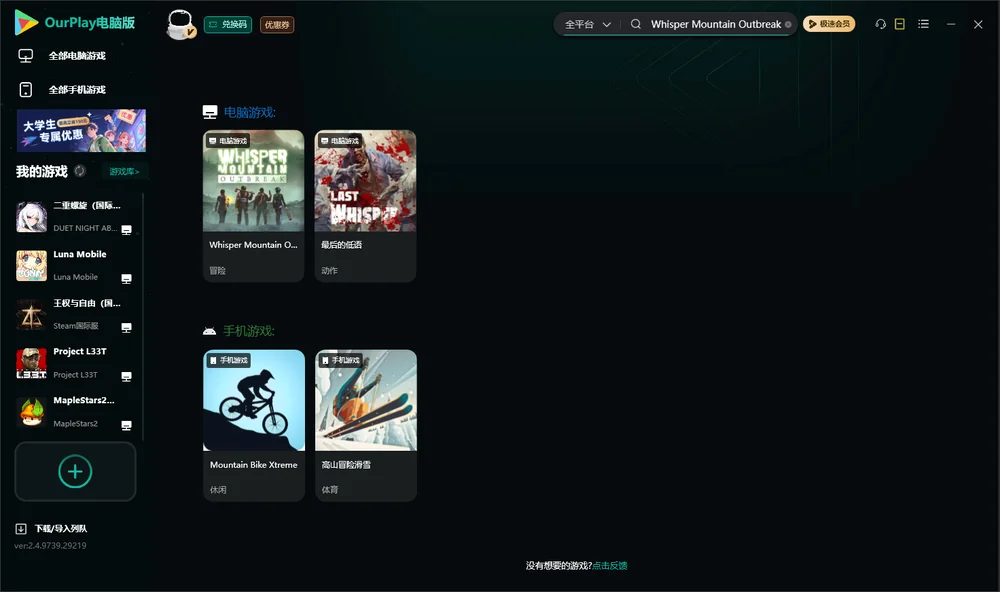Viewport: 1000px width, 592px height.
Task: Click the 冒险 genre label under Whisper Mountain
Action: click(x=217, y=270)
